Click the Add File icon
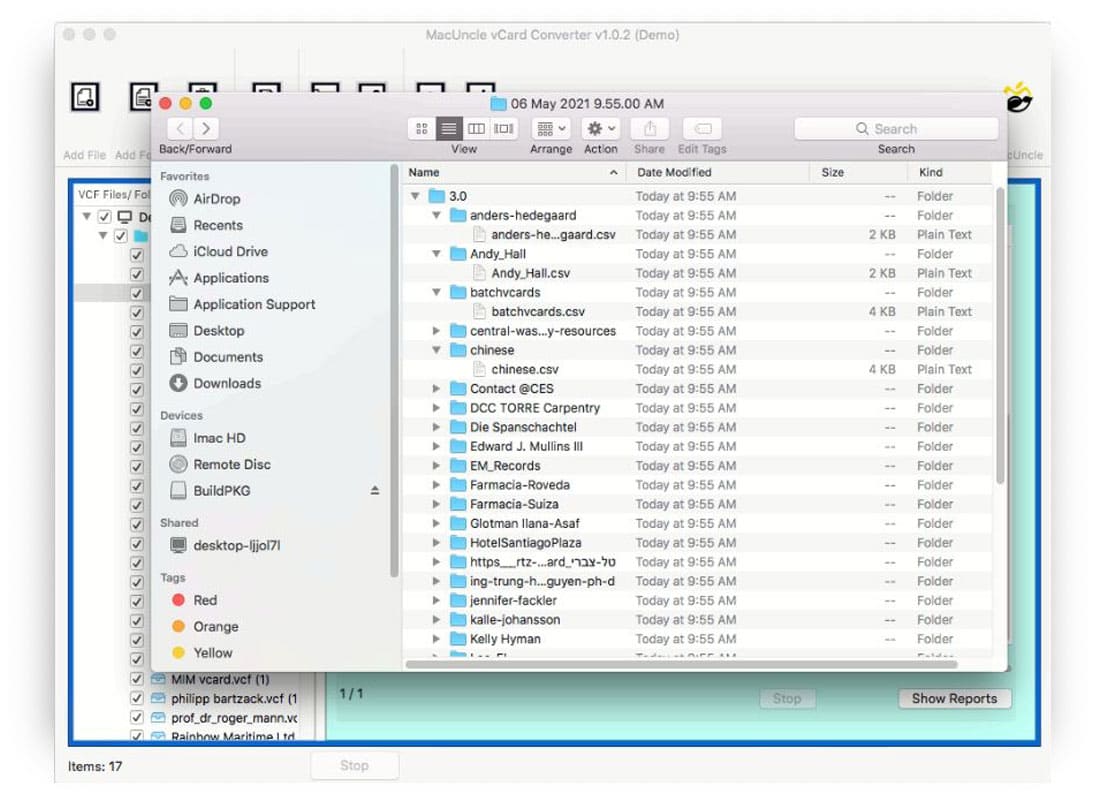1096x799 pixels. click(x=85, y=97)
